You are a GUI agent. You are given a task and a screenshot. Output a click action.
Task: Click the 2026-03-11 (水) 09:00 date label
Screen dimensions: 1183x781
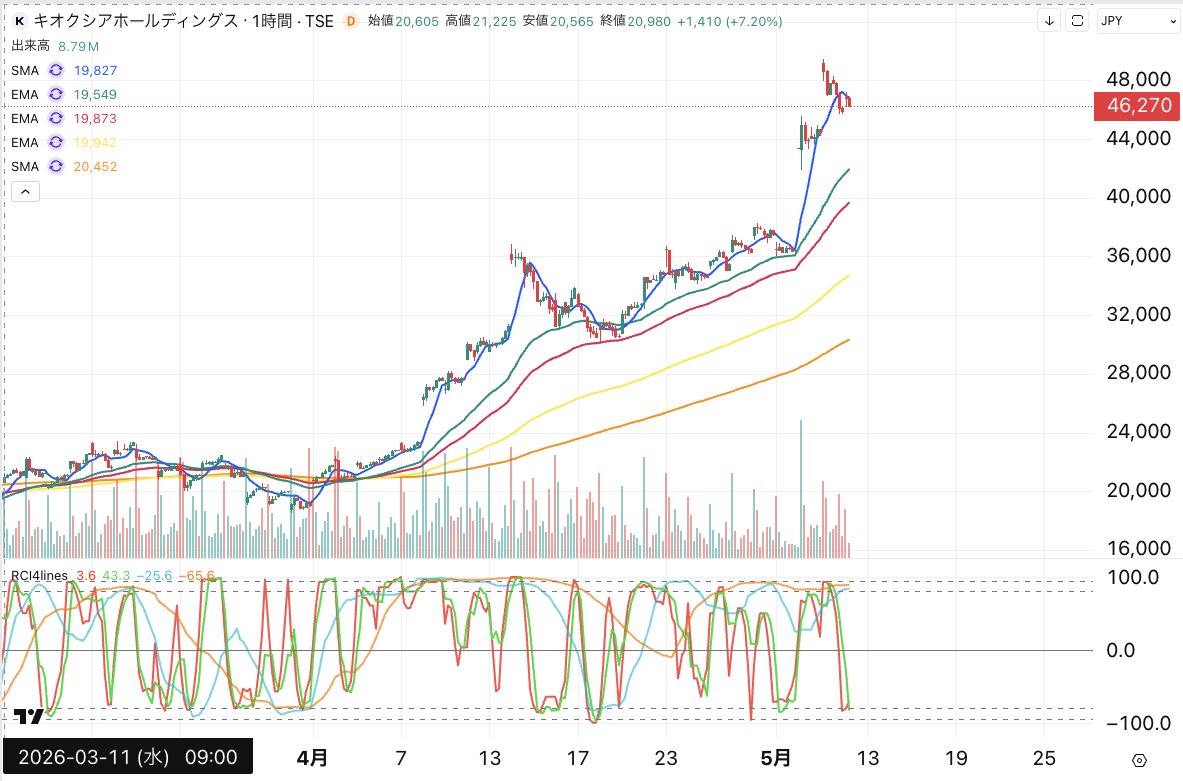128,757
